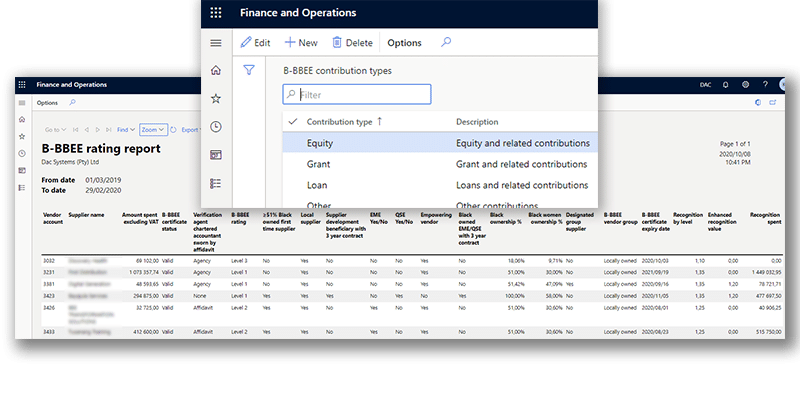This screenshot has height=400, width=800.
Task: Open Recent clock icon in front sidebar
Action: coord(216,127)
